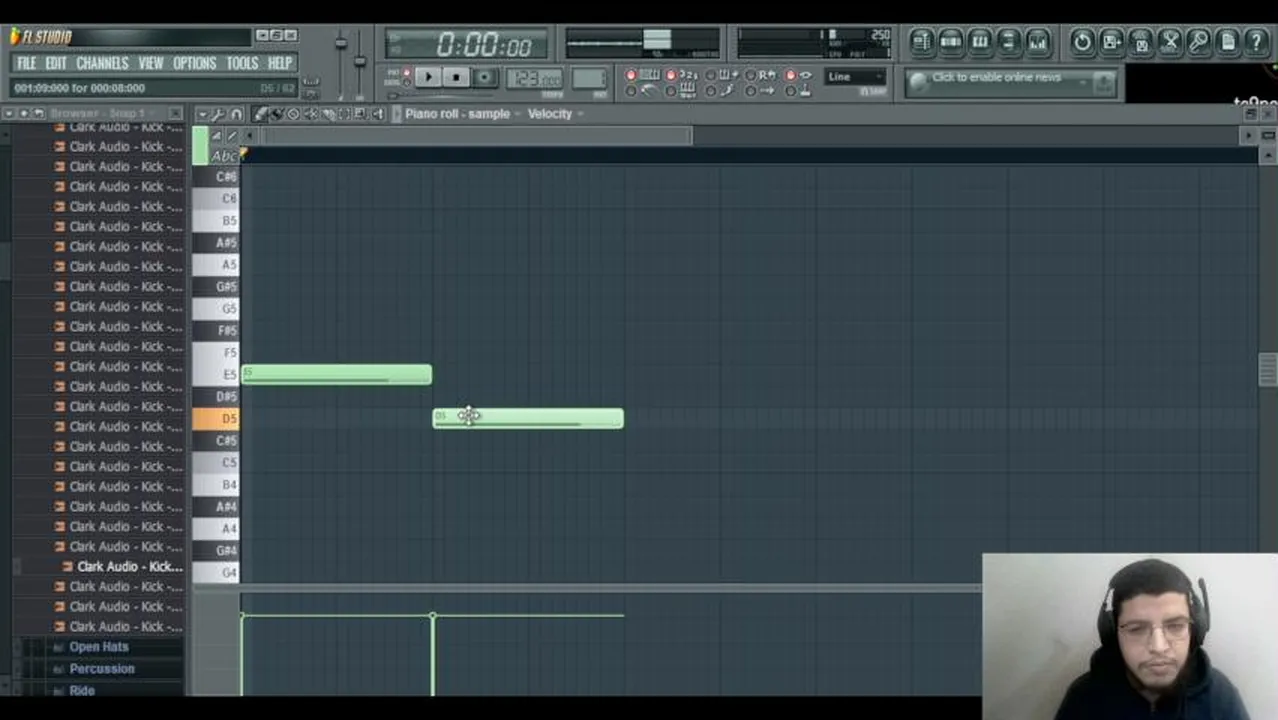Click the tempo 123 field

pyautogui.click(x=533, y=77)
